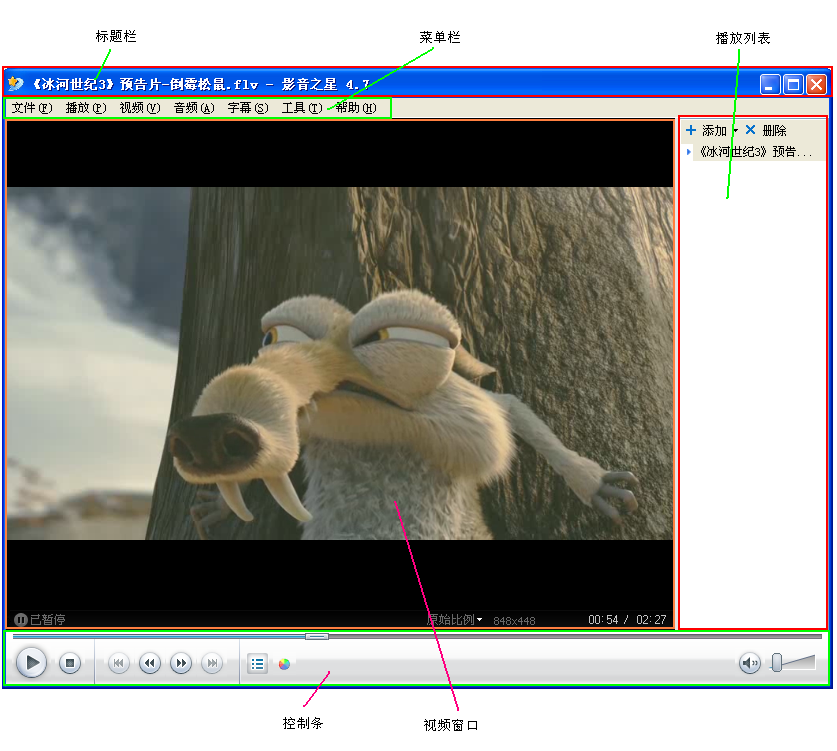Image resolution: width=837 pixels, height=751 pixels.
Task: Click the volume slider handle
Action: click(x=777, y=662)
